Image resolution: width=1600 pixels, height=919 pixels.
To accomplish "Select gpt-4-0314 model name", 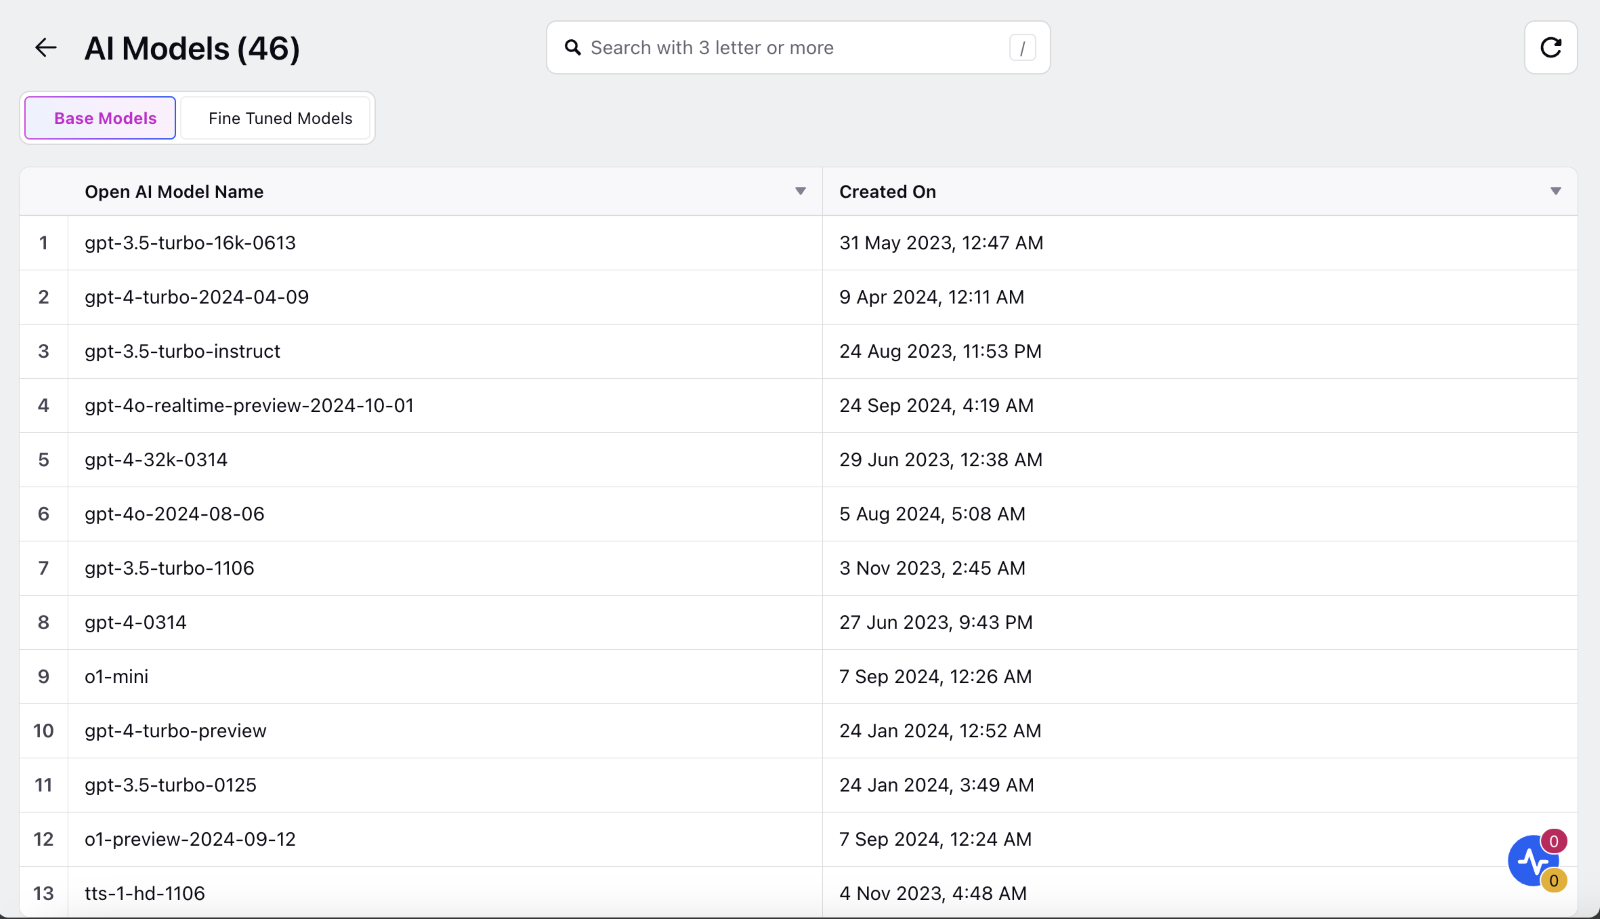I will coord(136,622).
